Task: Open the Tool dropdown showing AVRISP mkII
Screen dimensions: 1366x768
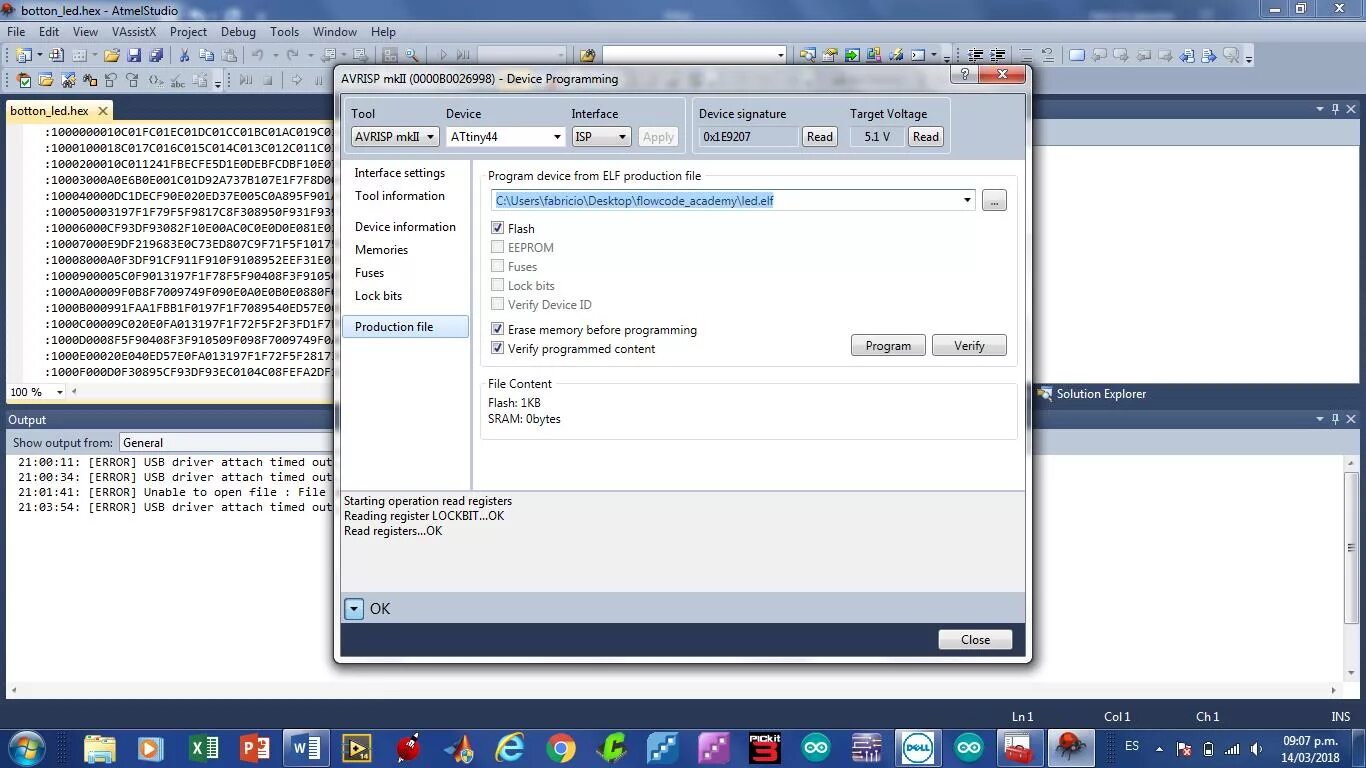Action: pyautogui.click(x=395, y=137)
